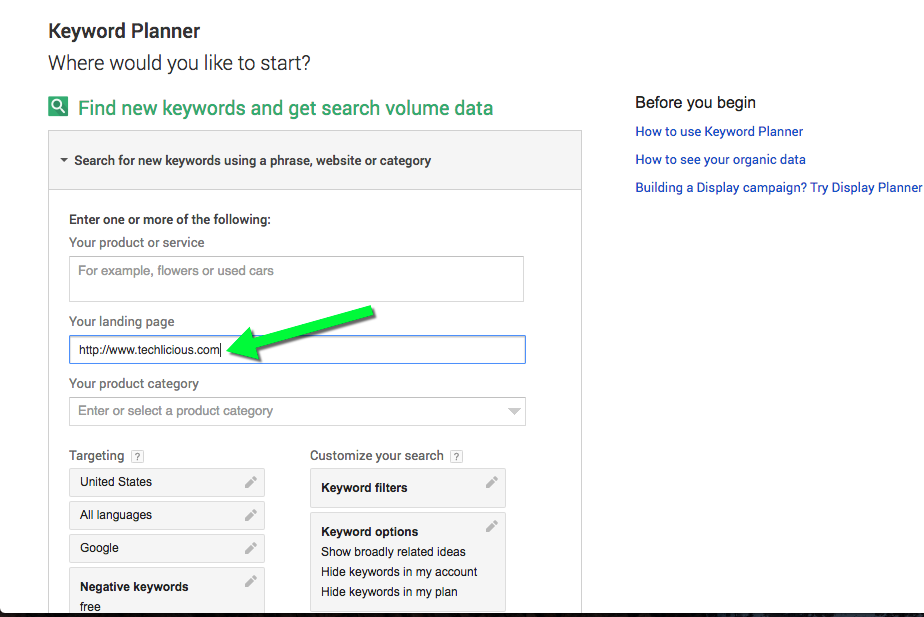Click the Enter or select a product category field
The image size is (924, 617).
(x=297, y=411)
